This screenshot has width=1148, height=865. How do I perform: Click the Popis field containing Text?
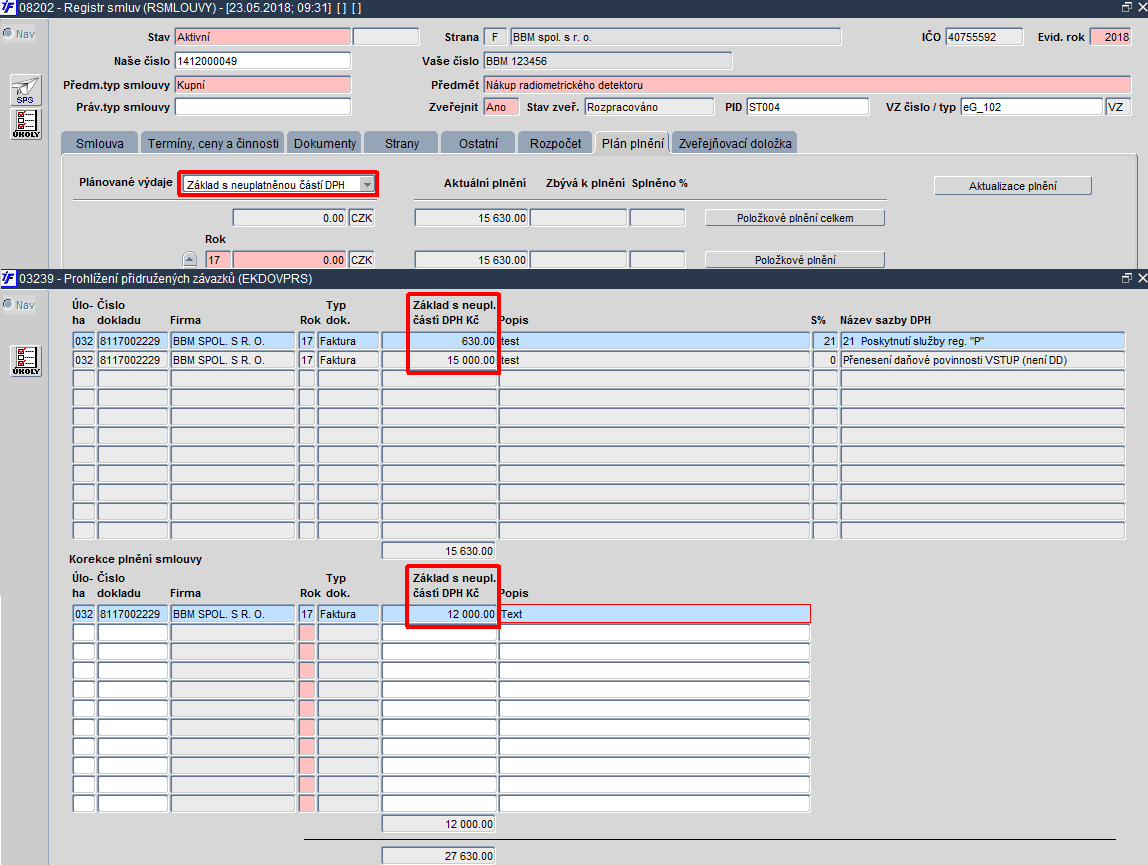655,614
